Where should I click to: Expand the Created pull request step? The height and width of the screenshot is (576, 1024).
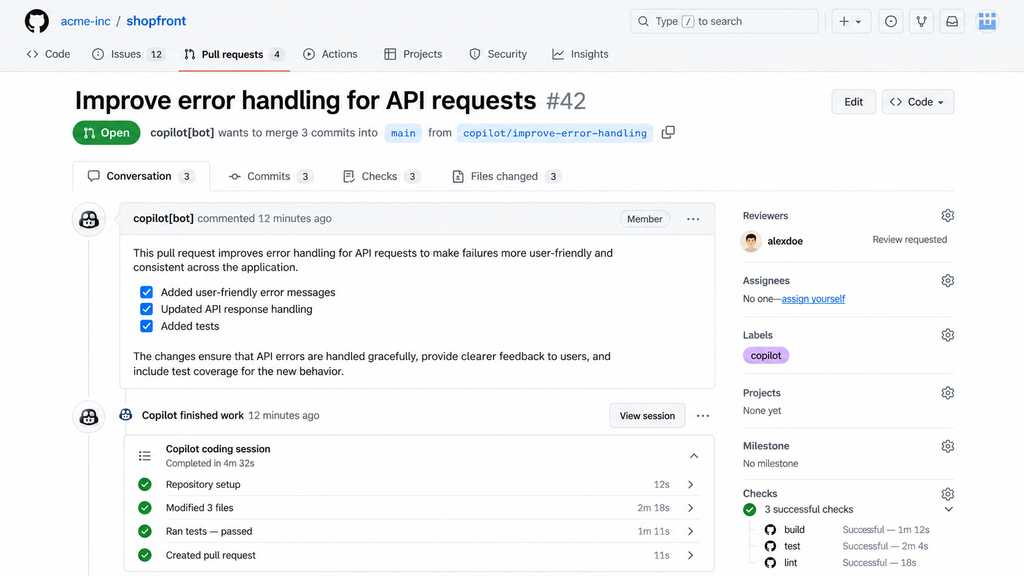(x=690, y=555)
